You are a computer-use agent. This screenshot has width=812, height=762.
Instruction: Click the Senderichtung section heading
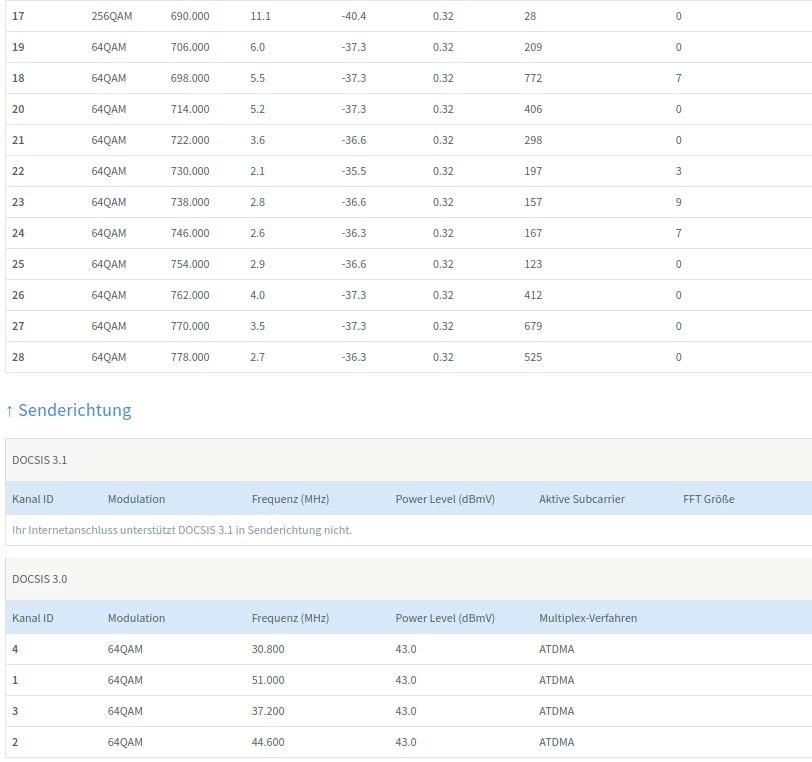click(x=68, y=410)
